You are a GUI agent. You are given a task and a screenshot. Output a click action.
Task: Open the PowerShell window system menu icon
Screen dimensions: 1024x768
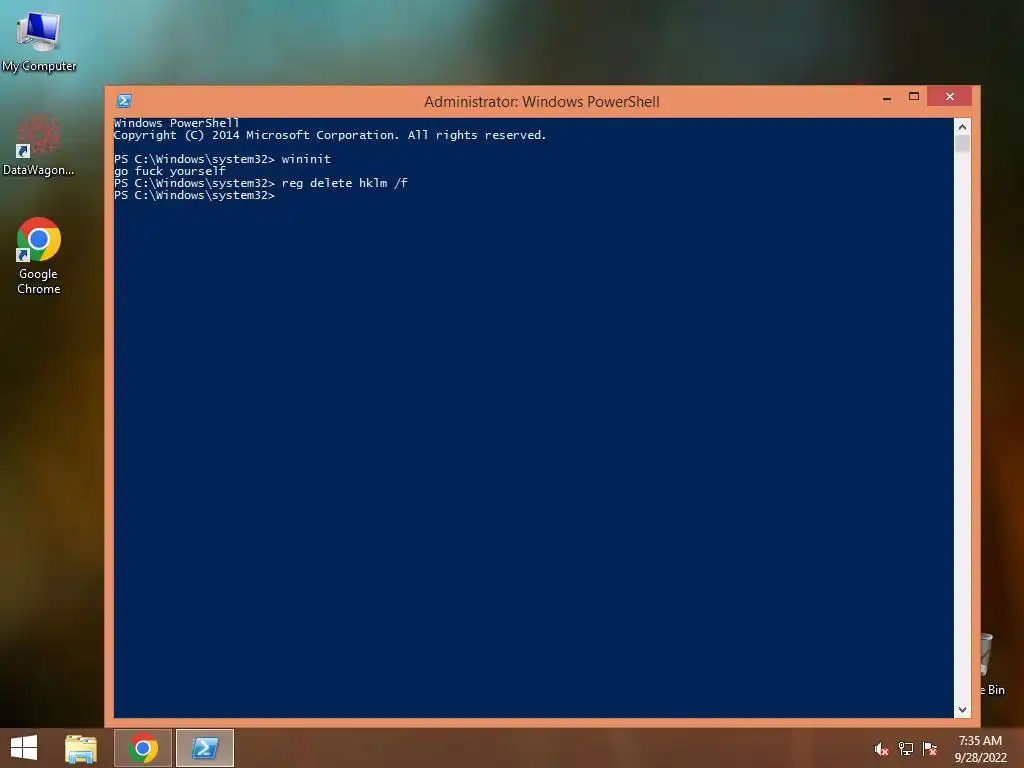[x=124, y=101]
